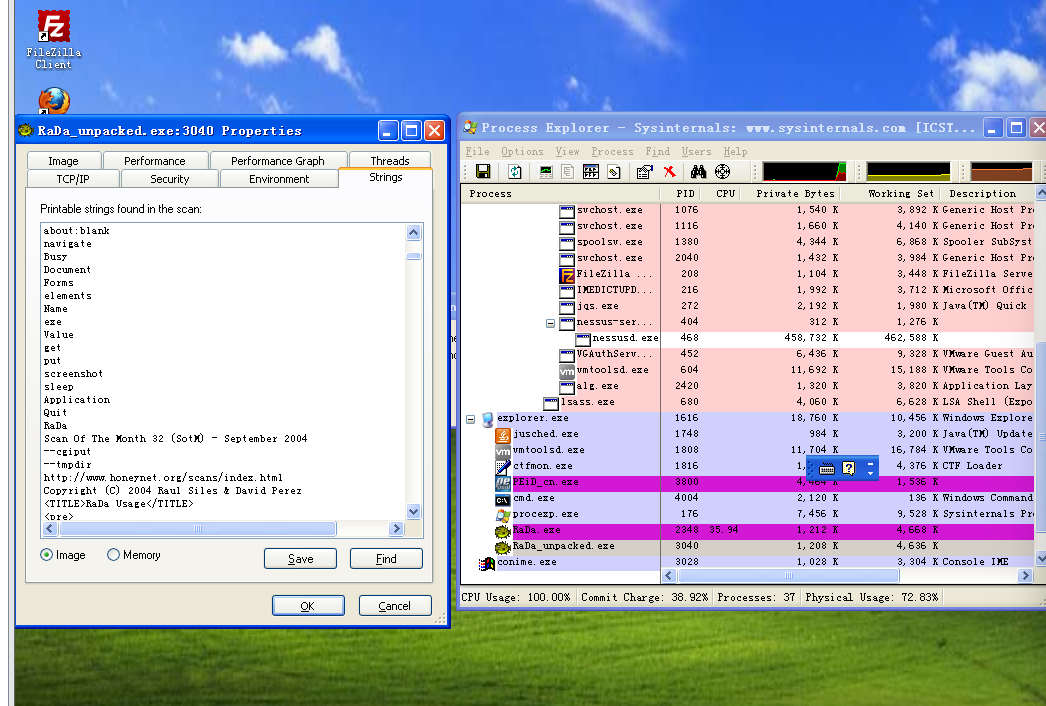Select the lsass.exe process row
Screen dimensions: 1046x706
(747, 402)
